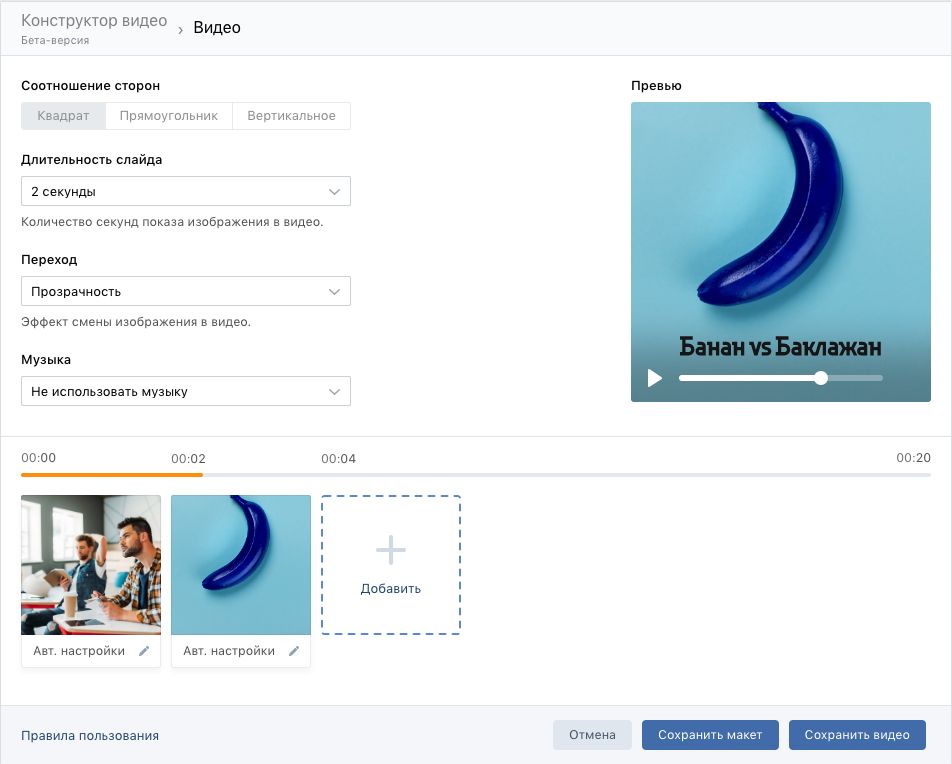The width and height of the screenshot is (952, 764).
Task: Select the two men slide thumbnail
Action: (x=91, y=565)
